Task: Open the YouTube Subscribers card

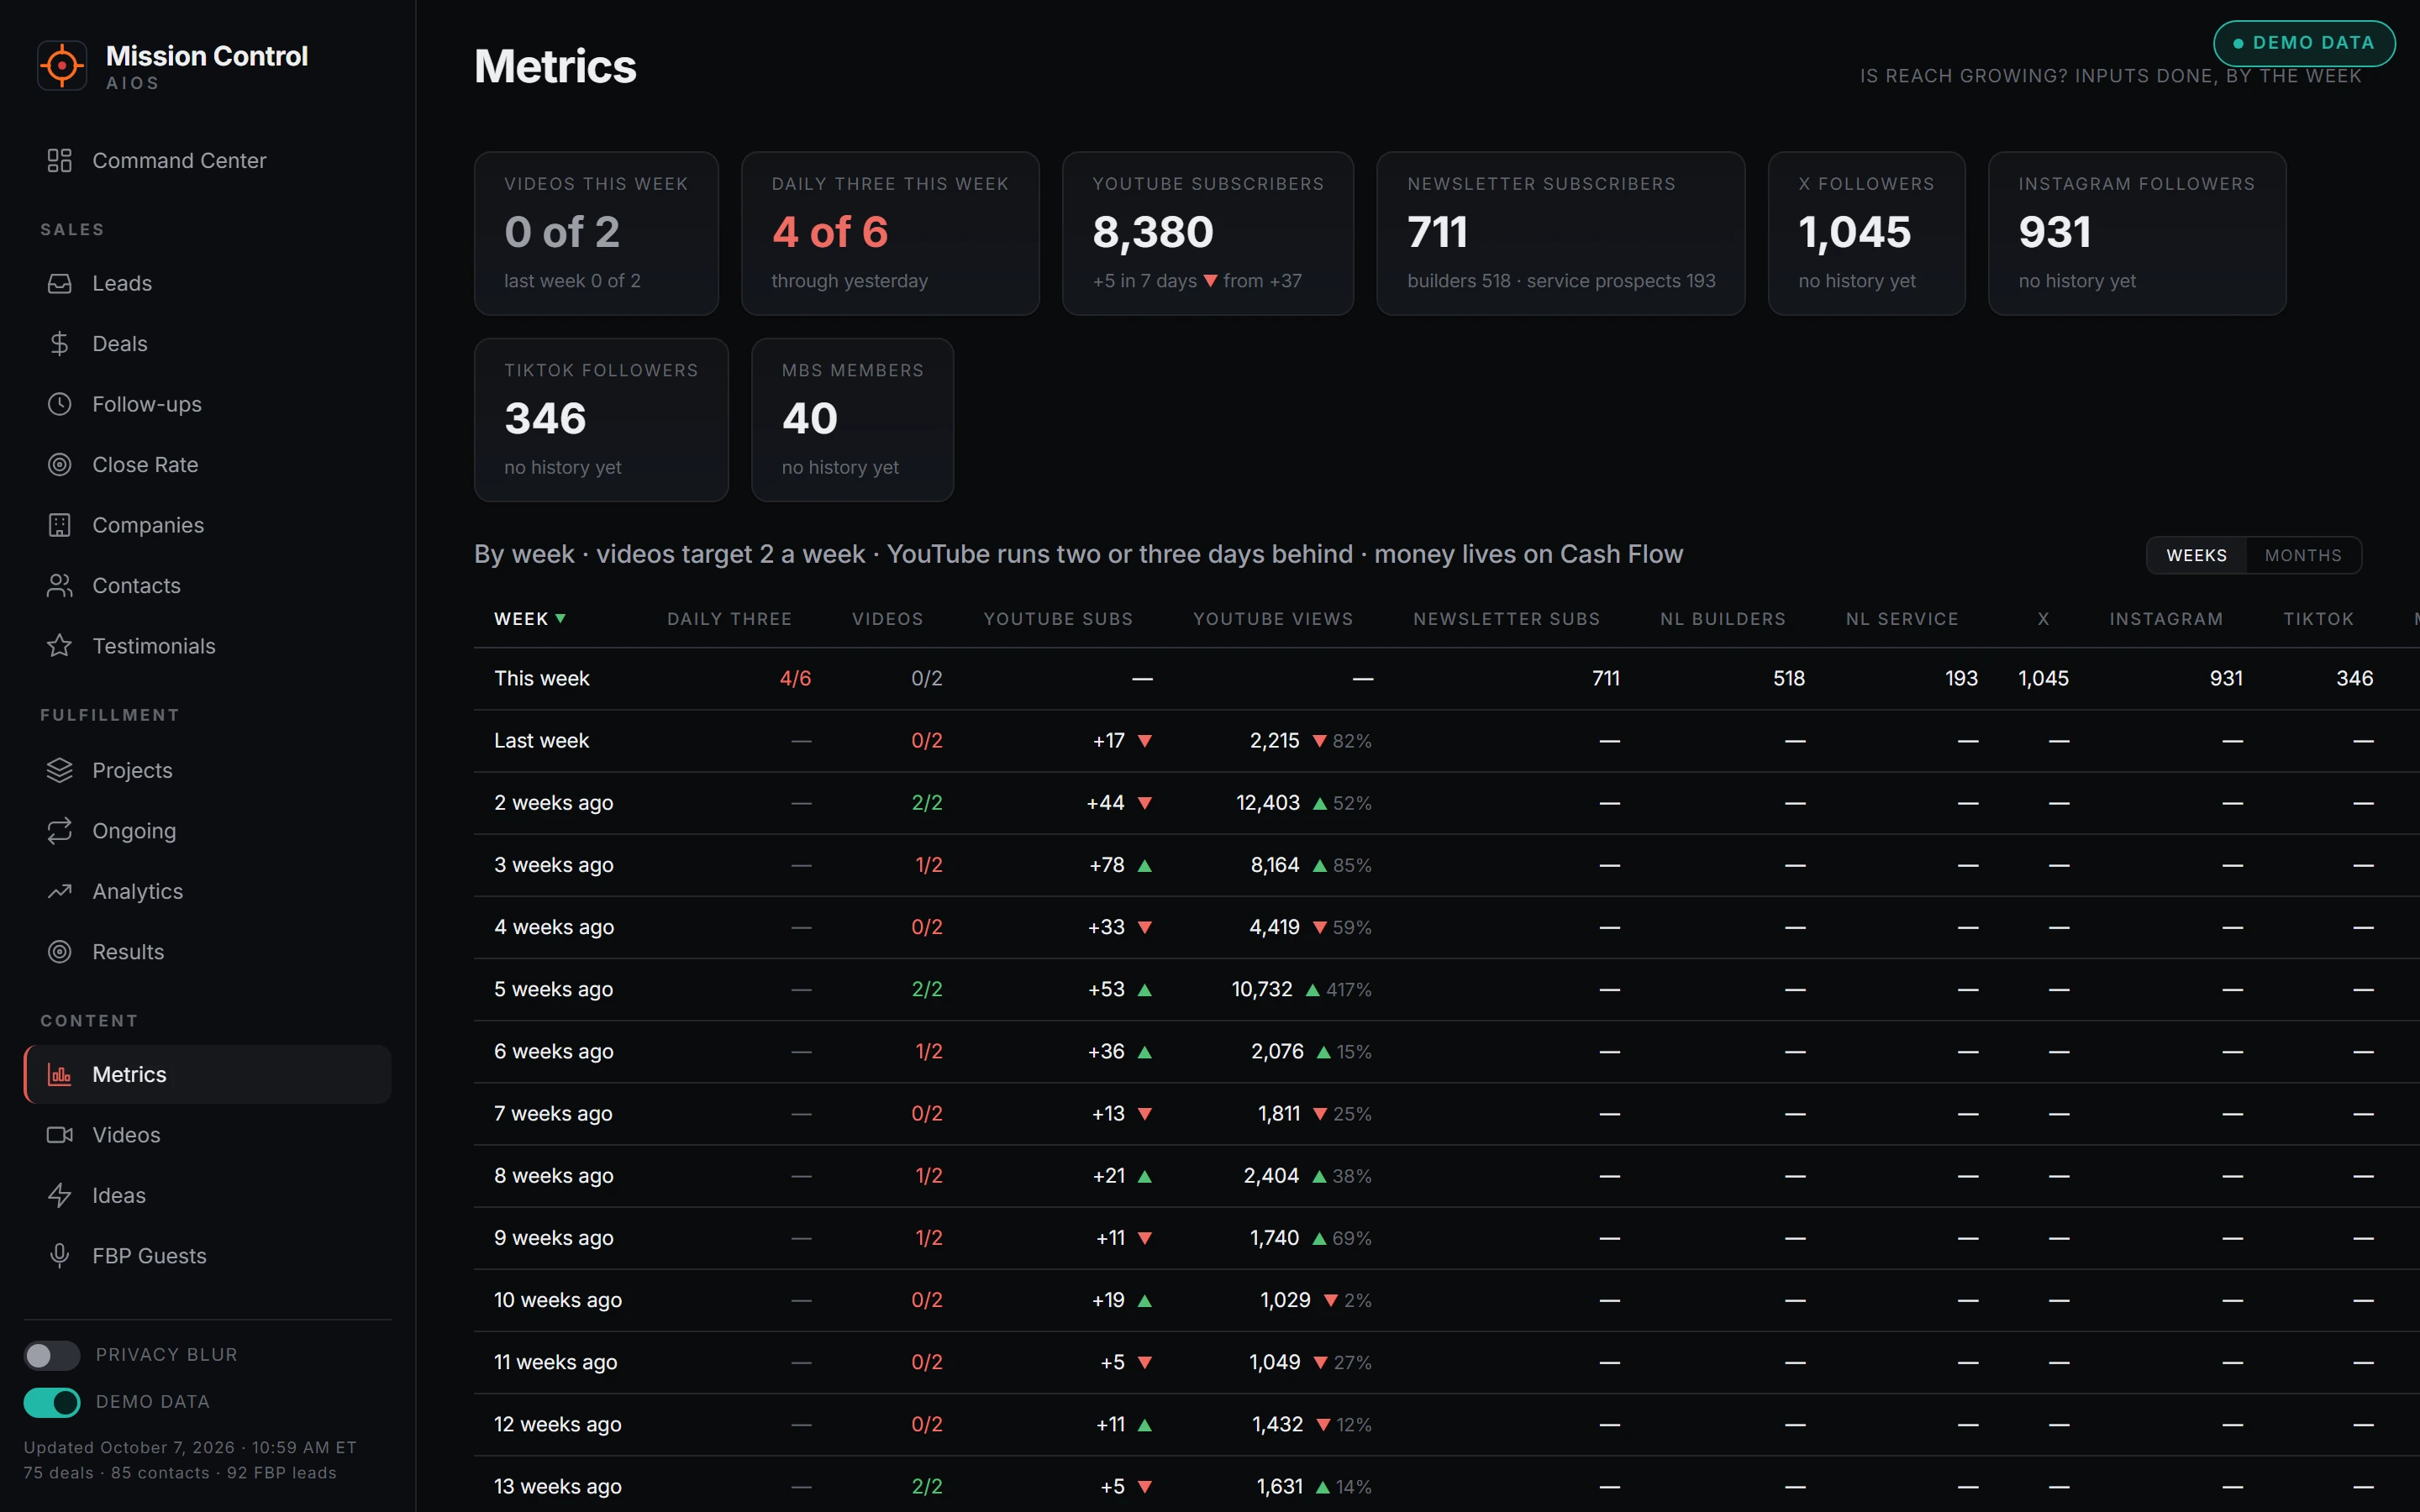Action: pyautogui.click(x=1207, y=233)
